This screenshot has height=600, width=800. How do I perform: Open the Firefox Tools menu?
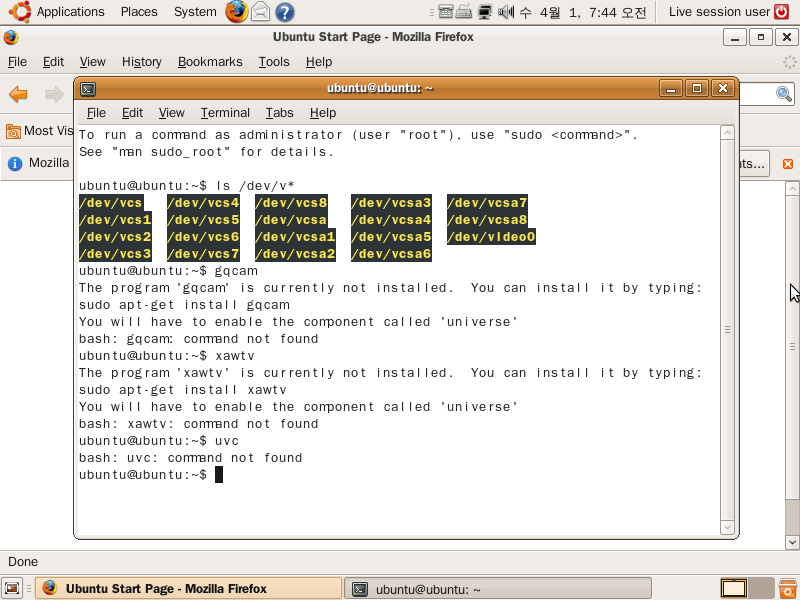(x=274, y=62)
